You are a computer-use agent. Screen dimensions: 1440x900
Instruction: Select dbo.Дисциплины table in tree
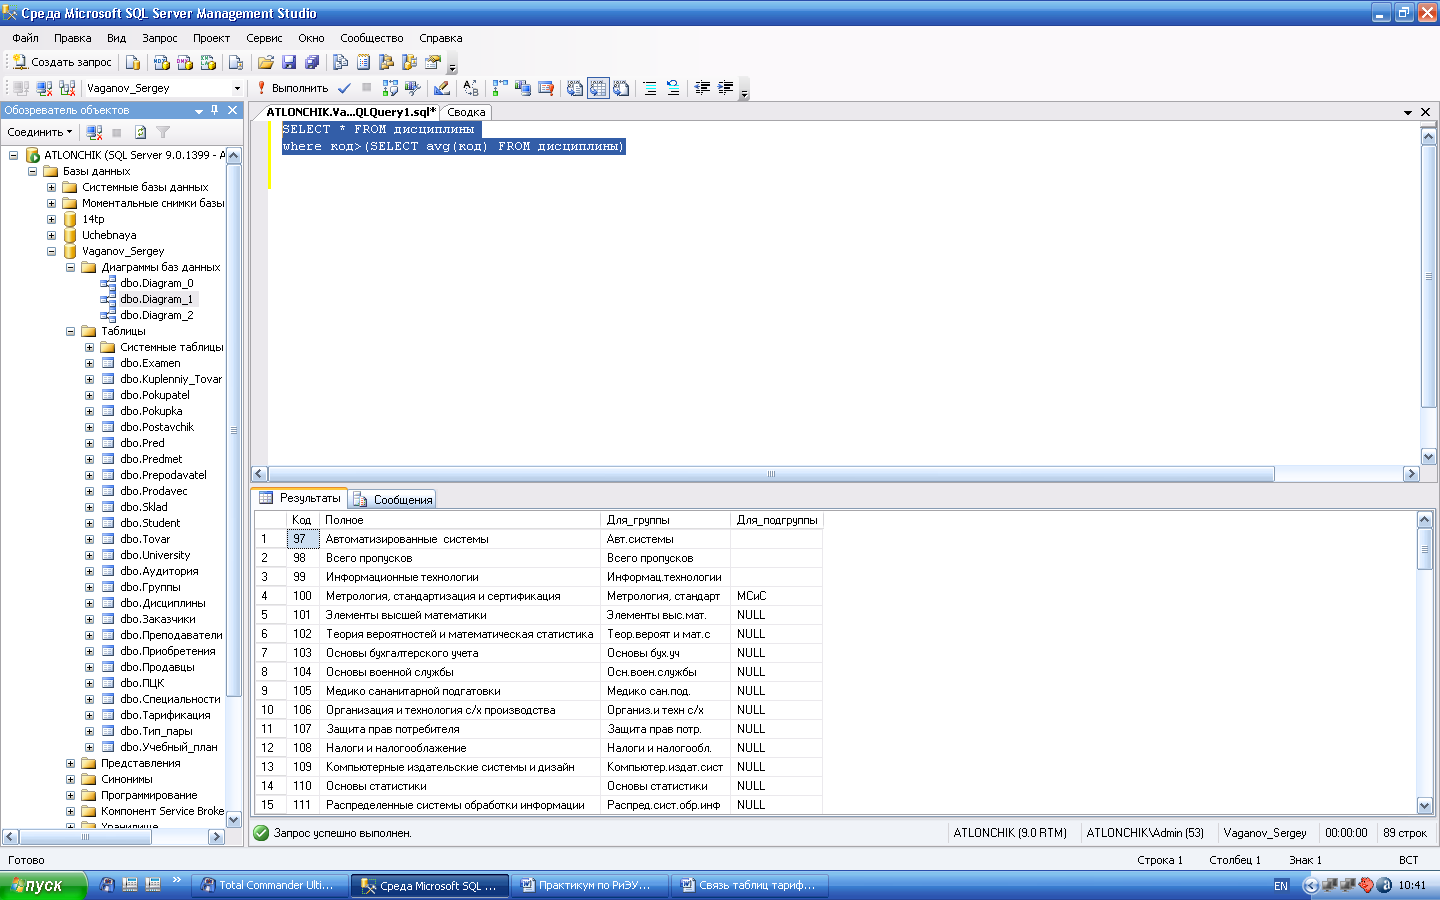click(163, 603)
